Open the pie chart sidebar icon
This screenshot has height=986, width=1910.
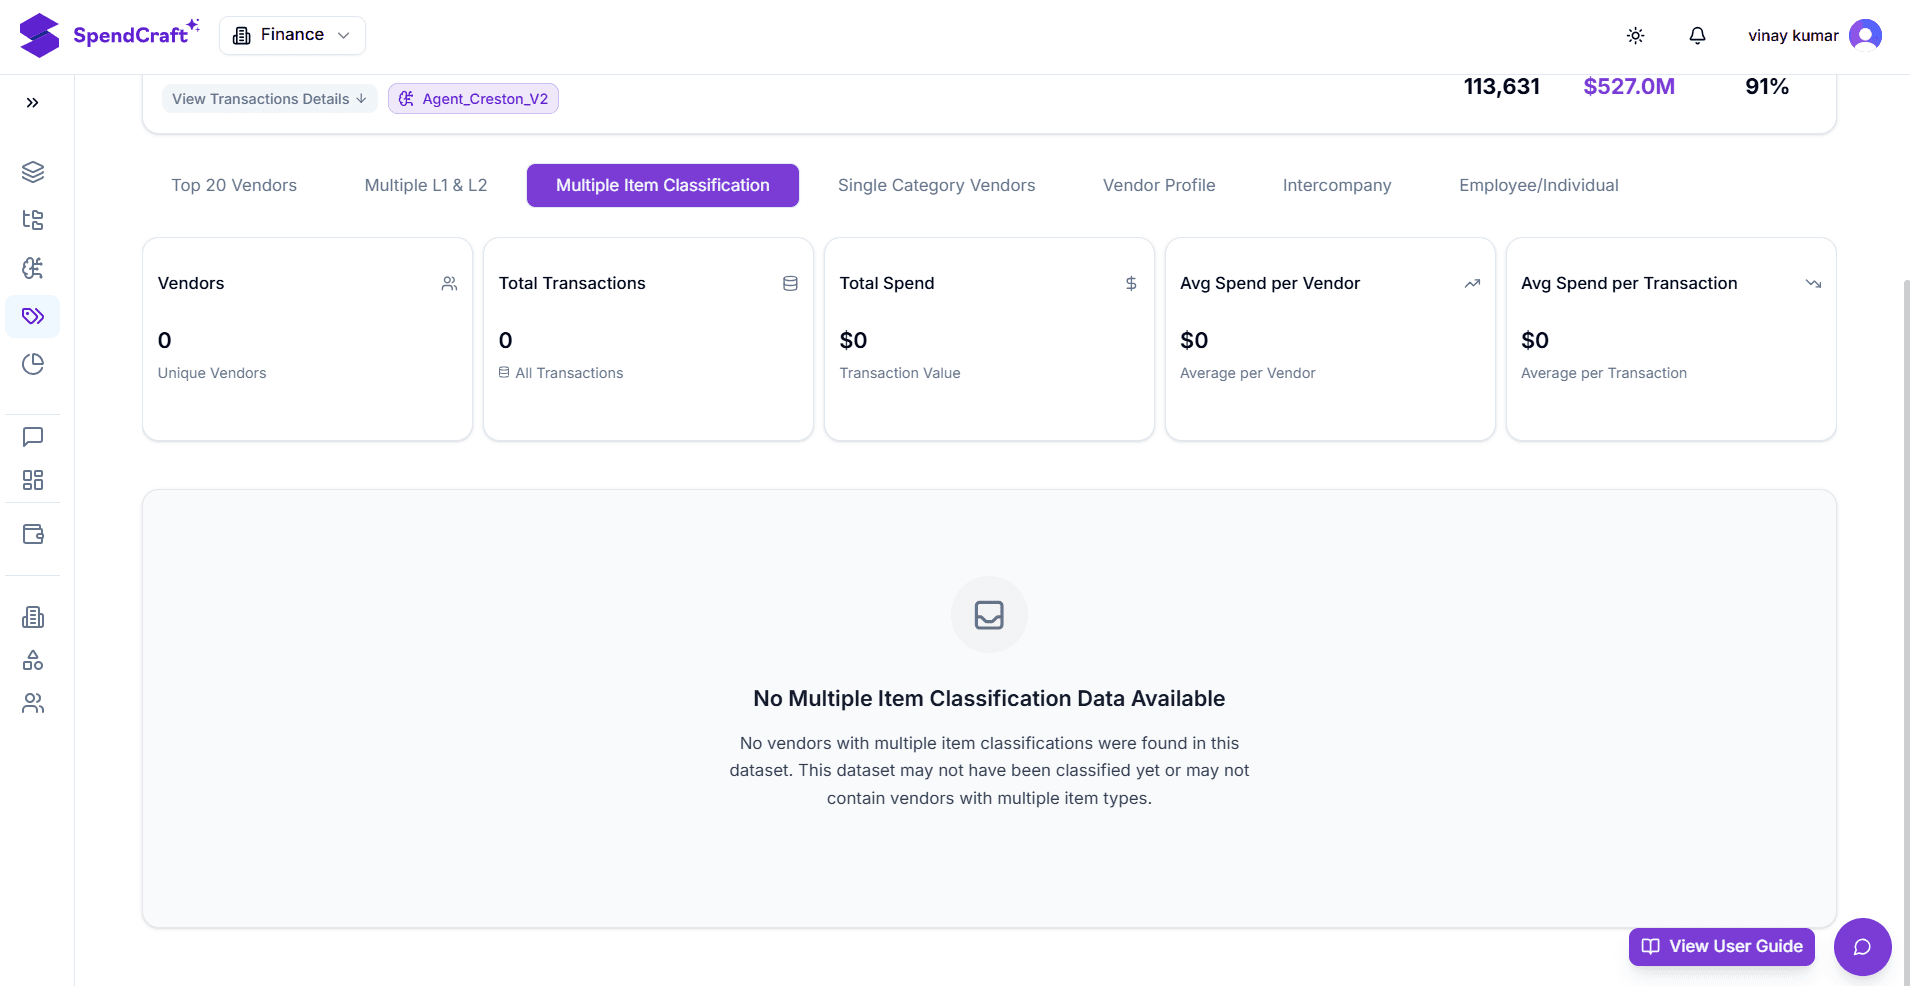pos(33,364)
